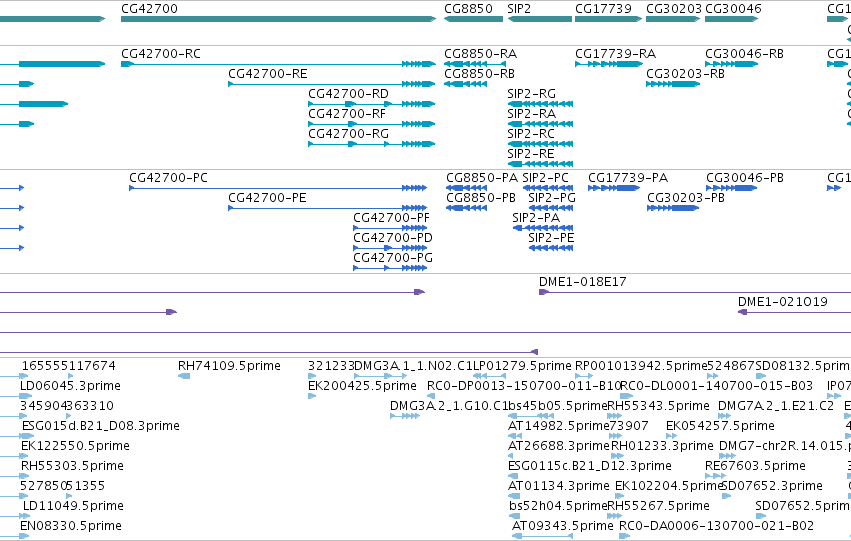
Task: Select the CG30203 gene label
Action: click(x=674, y=9)
